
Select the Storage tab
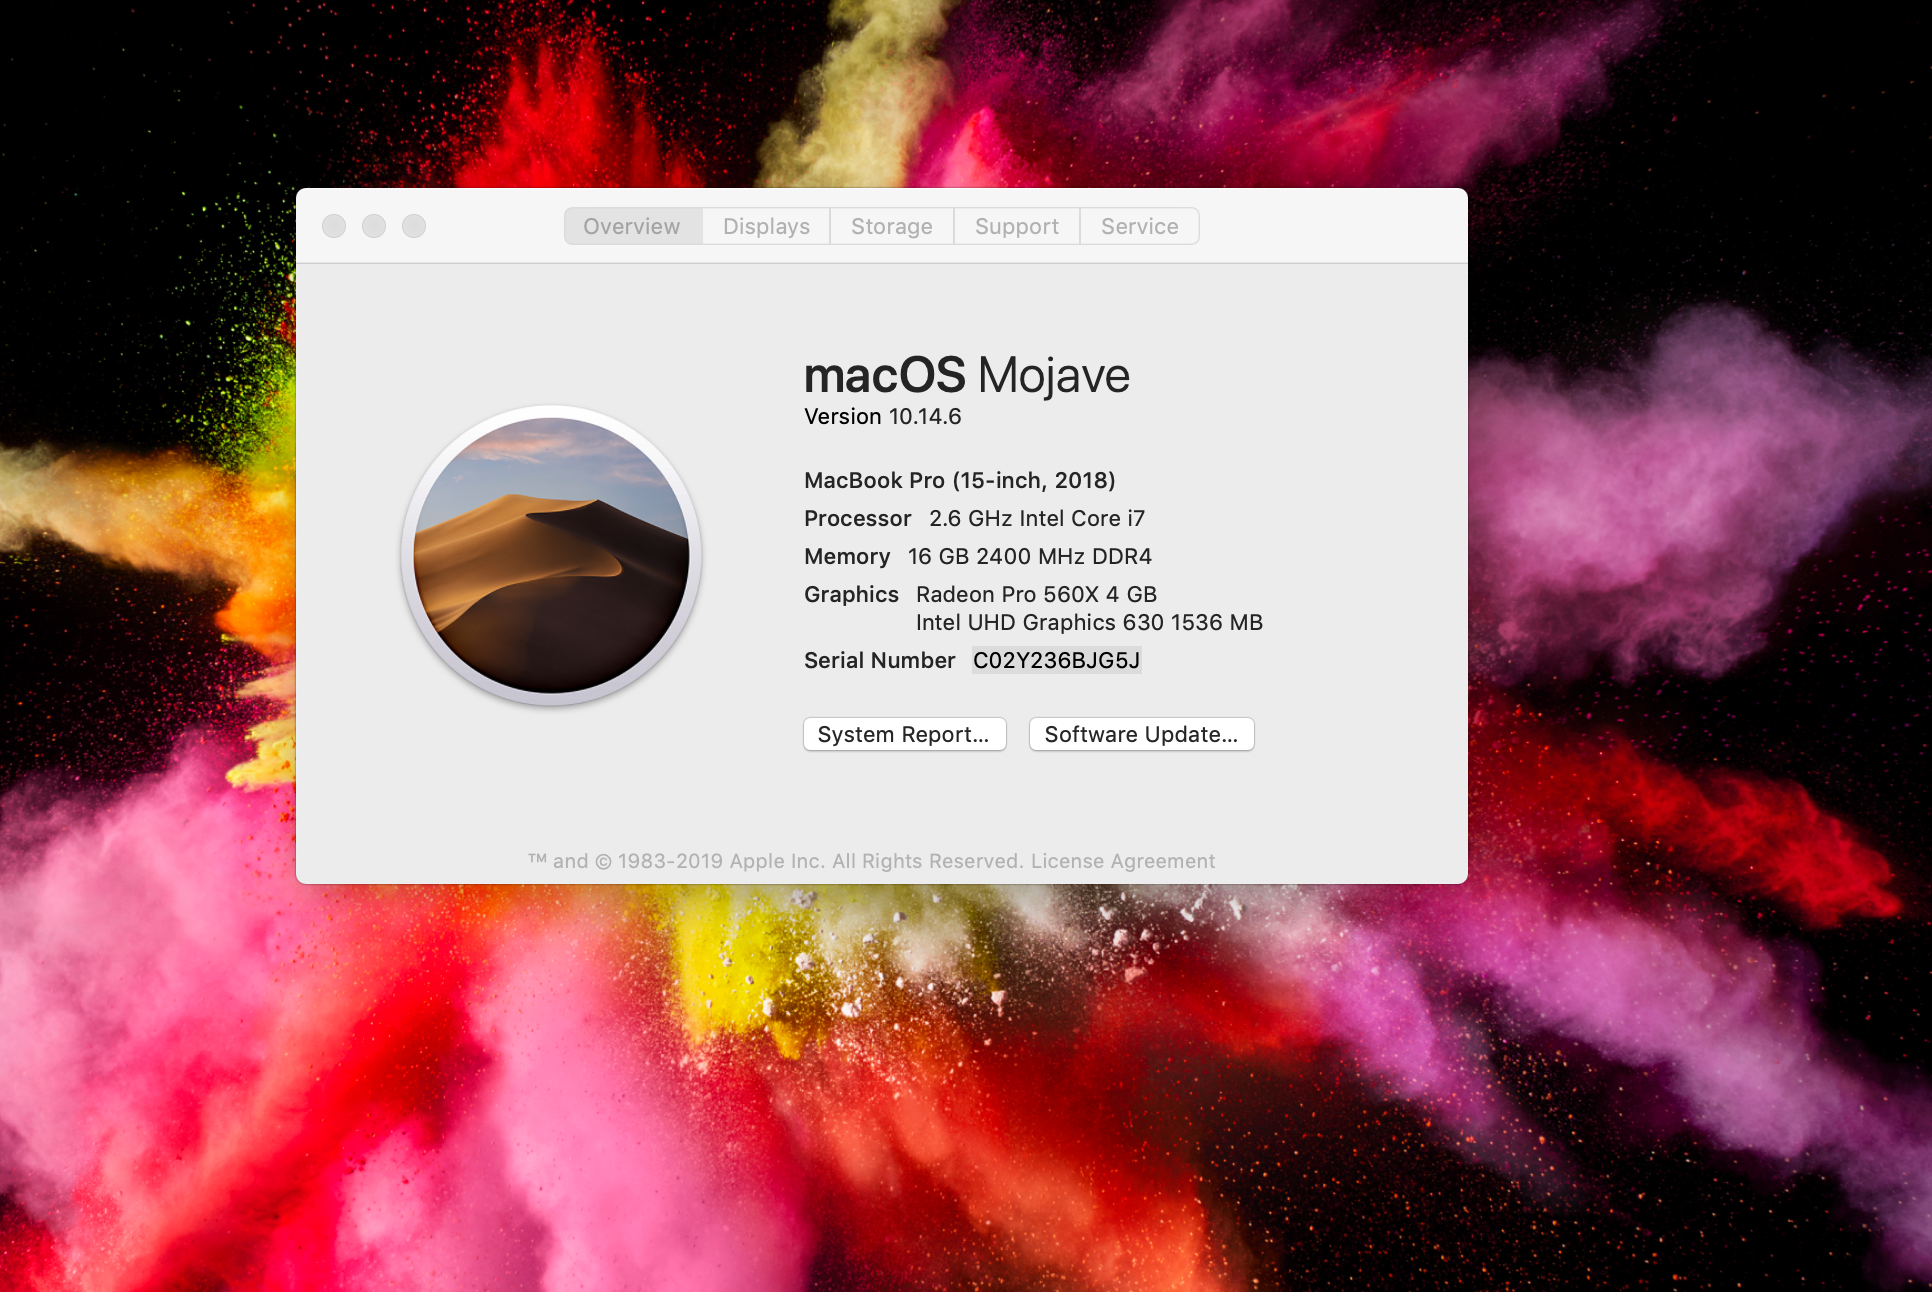891,226
